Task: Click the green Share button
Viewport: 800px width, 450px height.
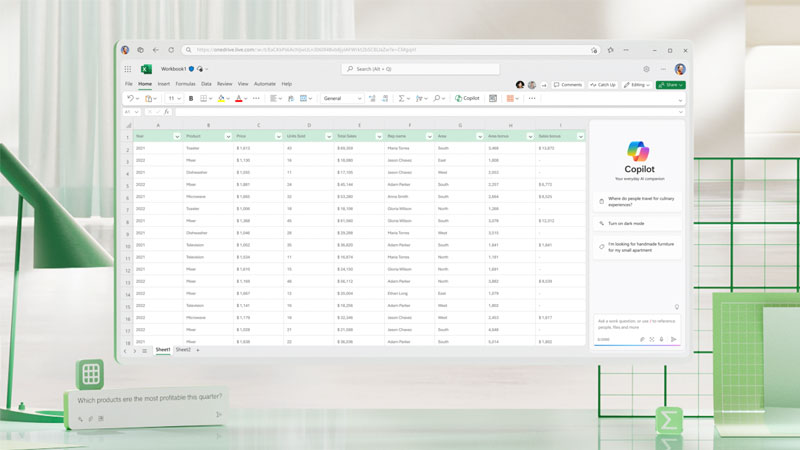Action: click(x=669, y=85)
